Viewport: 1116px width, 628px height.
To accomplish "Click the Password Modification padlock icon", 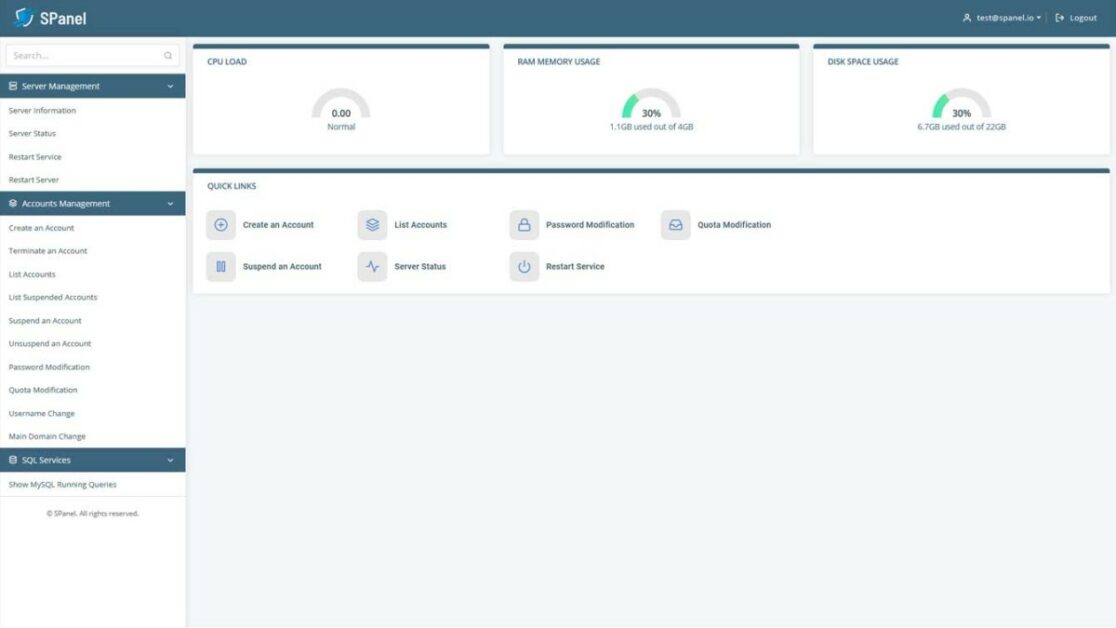I will pyautogui.click(x=523, y=224).
